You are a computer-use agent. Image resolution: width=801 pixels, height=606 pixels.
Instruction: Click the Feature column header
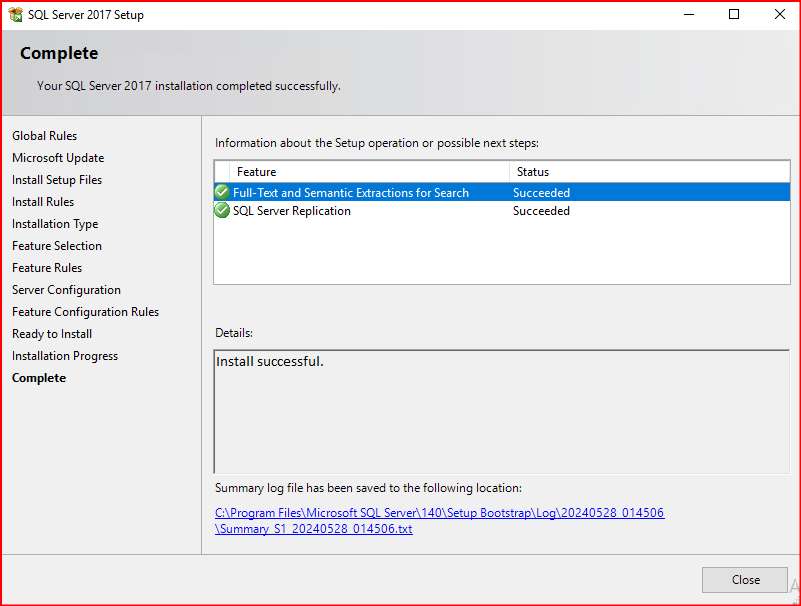click(x=369, y=172)
